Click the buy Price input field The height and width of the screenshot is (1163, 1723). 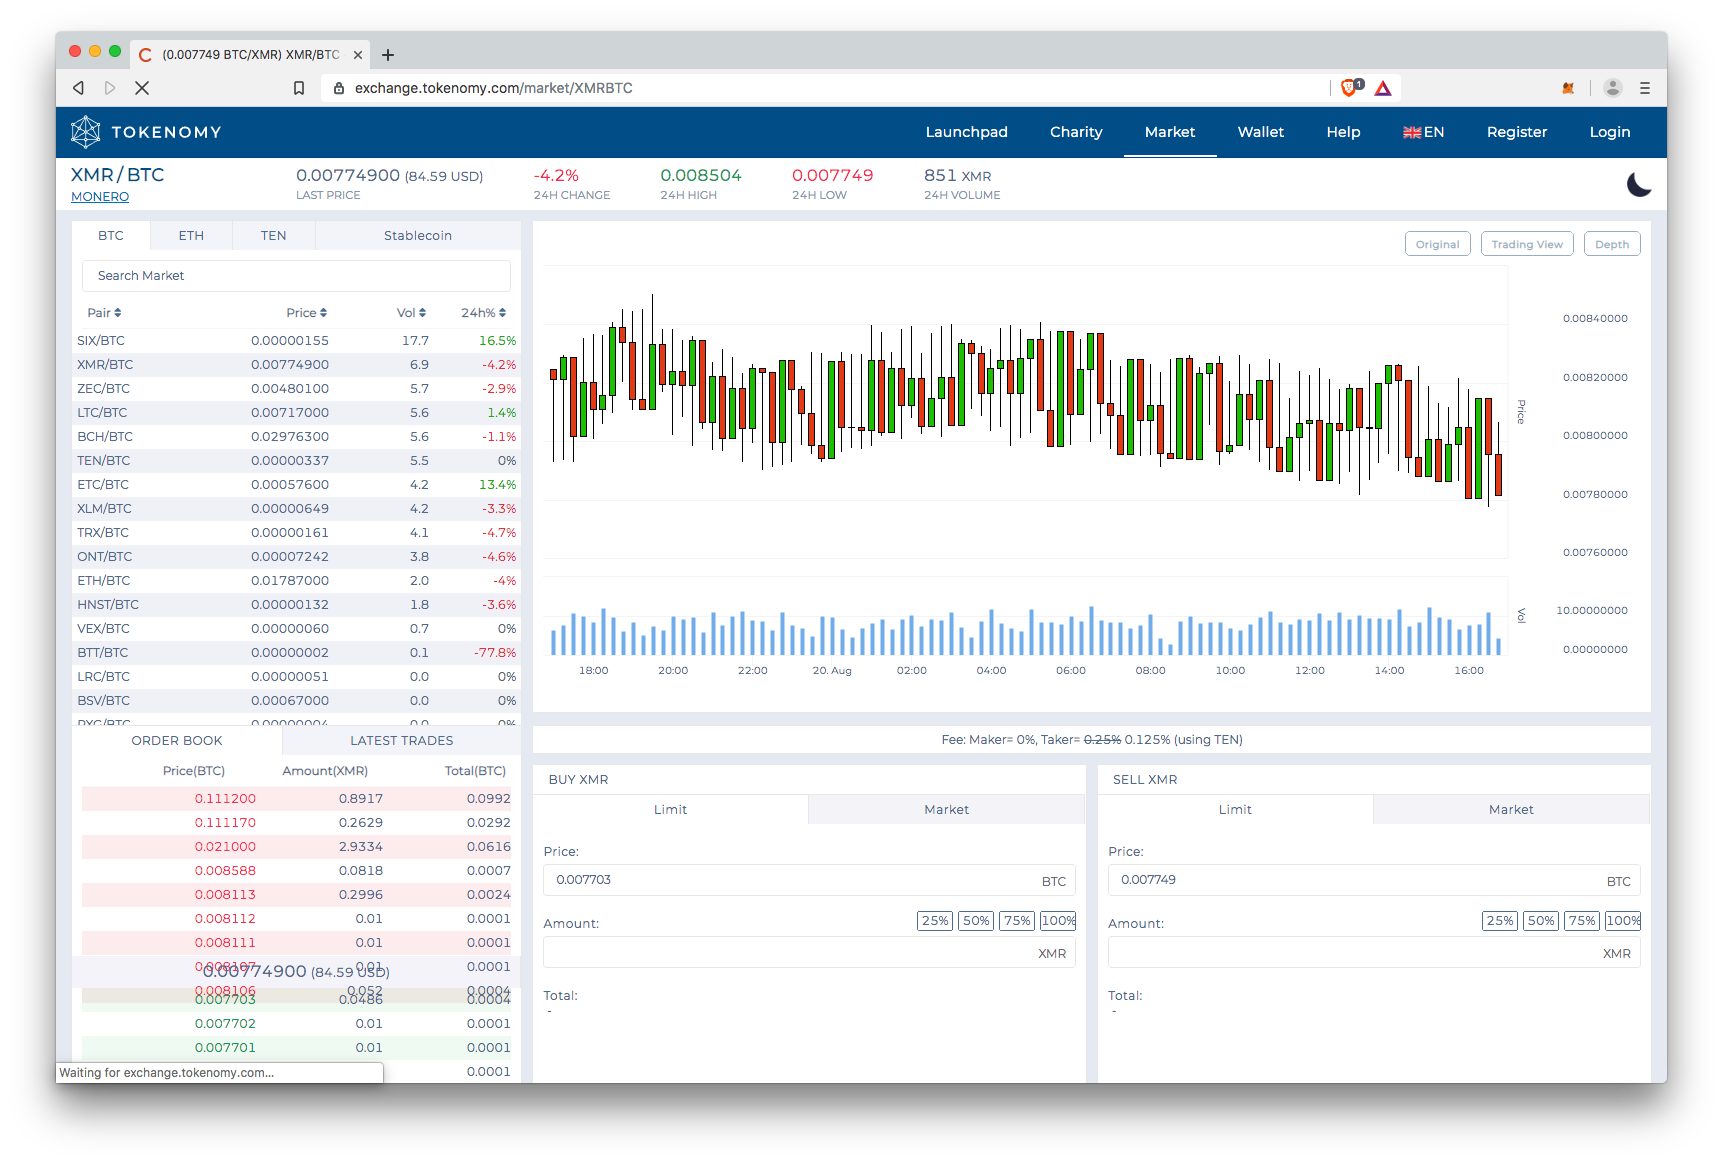(809, 880)
